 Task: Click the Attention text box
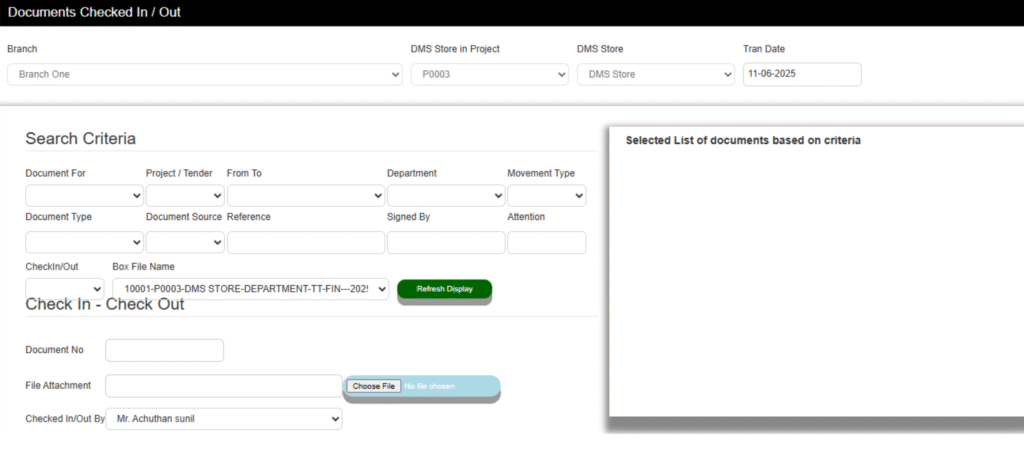[546, 243]
